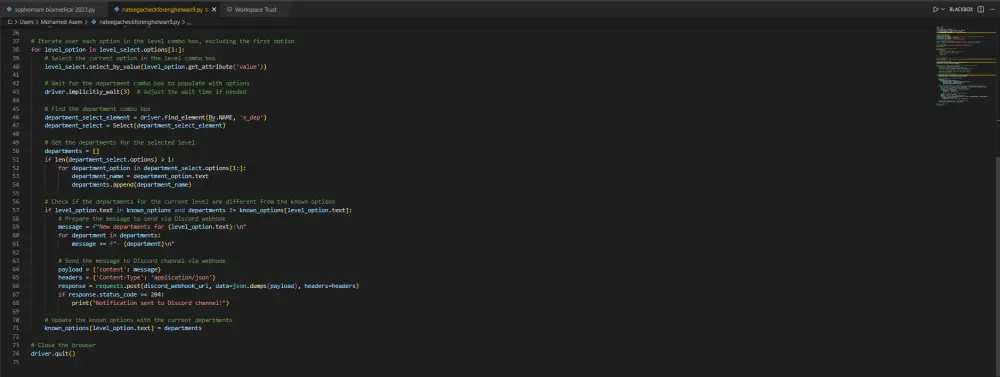
Task: Click the print Notification sent line
Action: pos(150,302)
